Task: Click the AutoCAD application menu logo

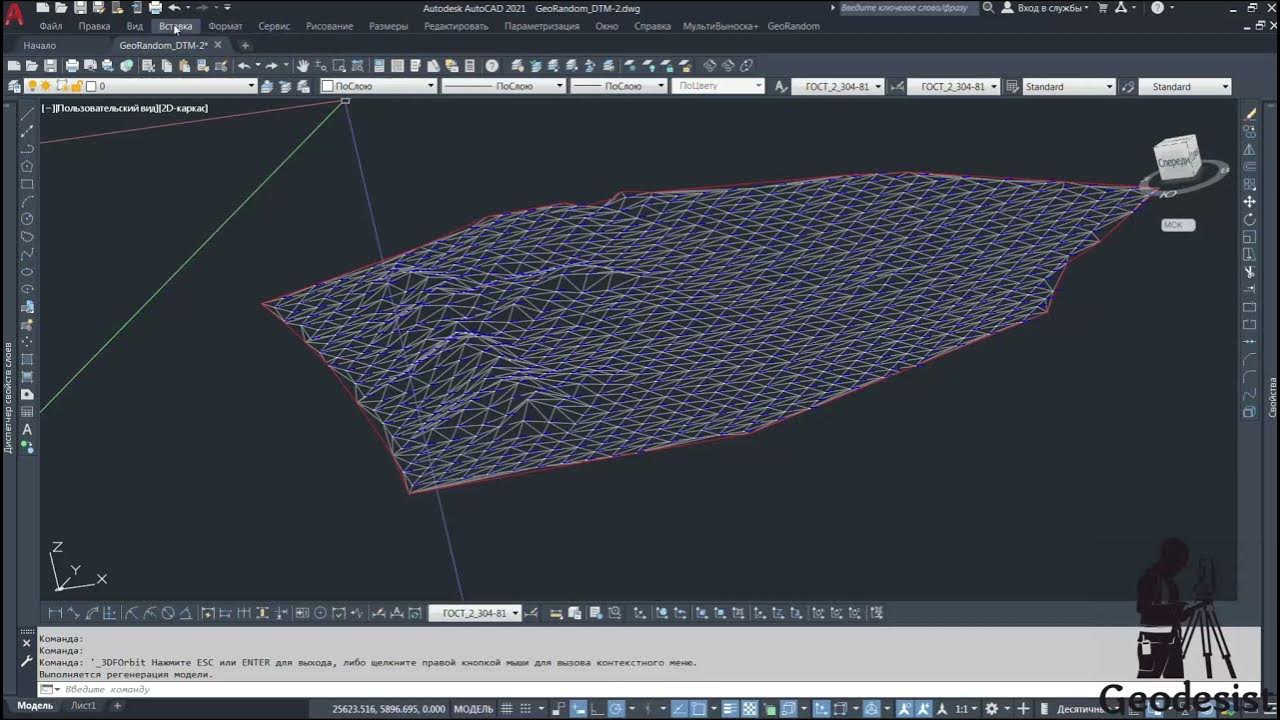Action: click(x=13, y=15)
